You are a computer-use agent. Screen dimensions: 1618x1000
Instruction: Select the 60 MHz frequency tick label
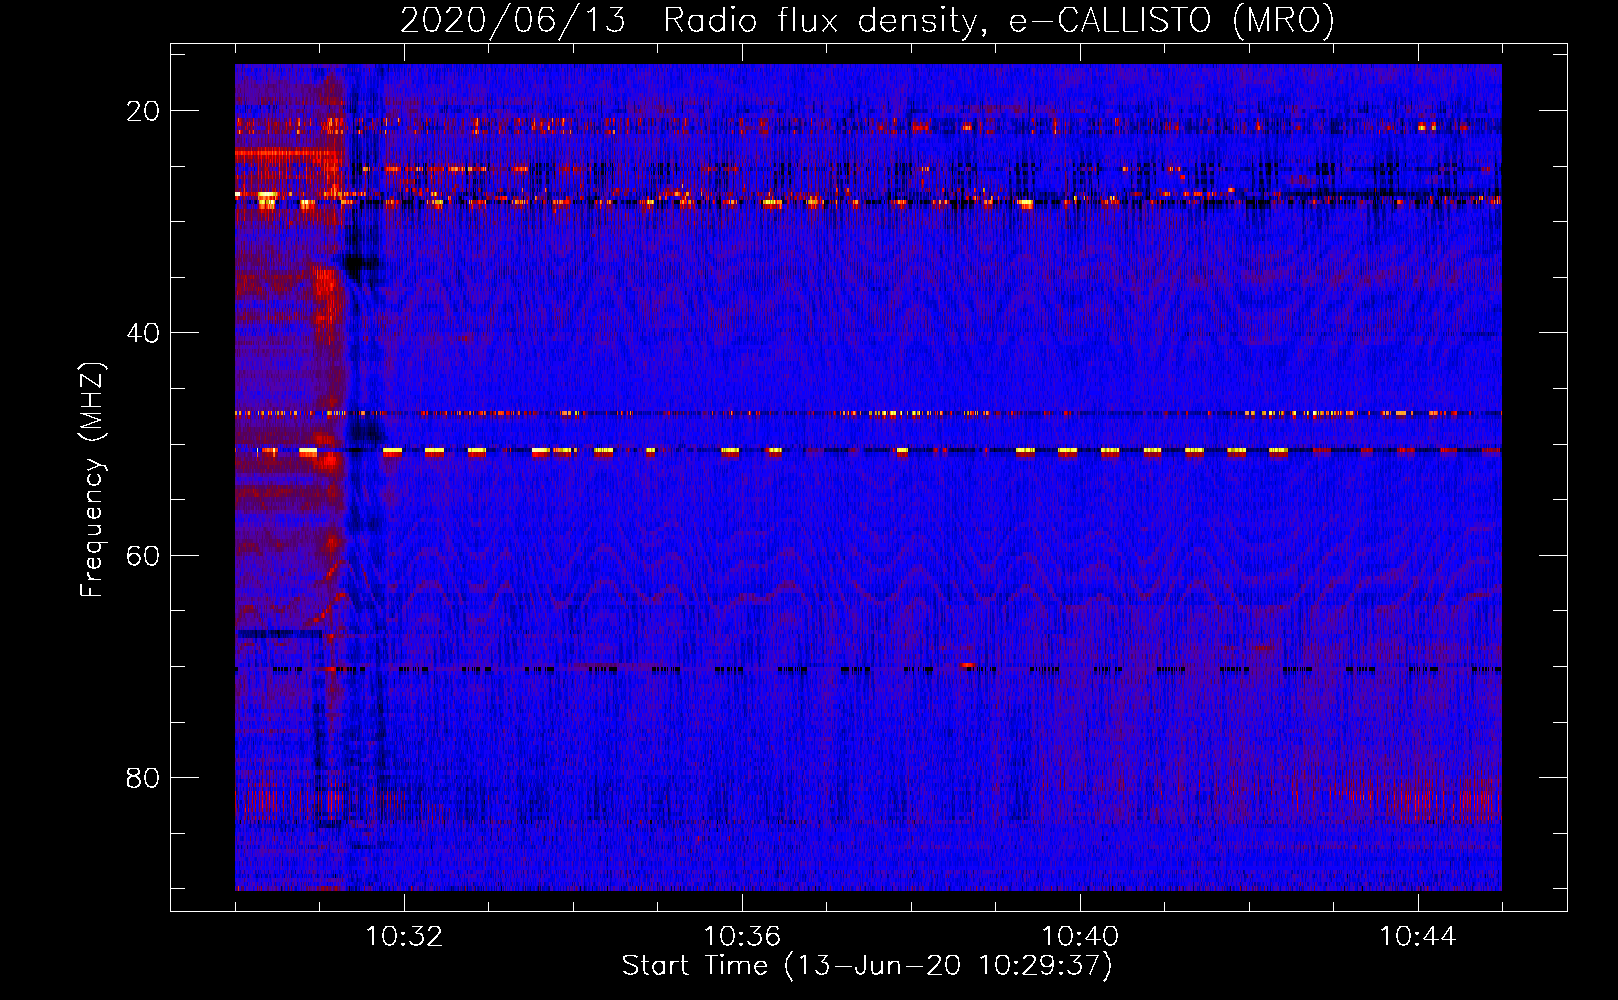[143, 555]
